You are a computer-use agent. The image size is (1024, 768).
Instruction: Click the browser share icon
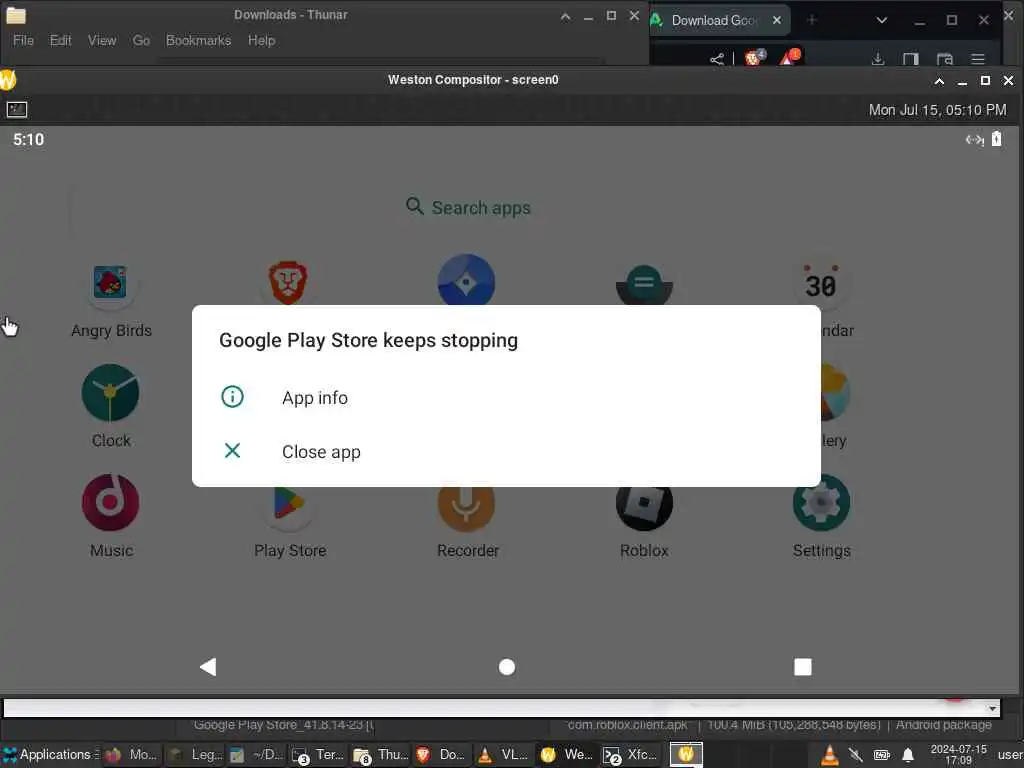[716, 59]
